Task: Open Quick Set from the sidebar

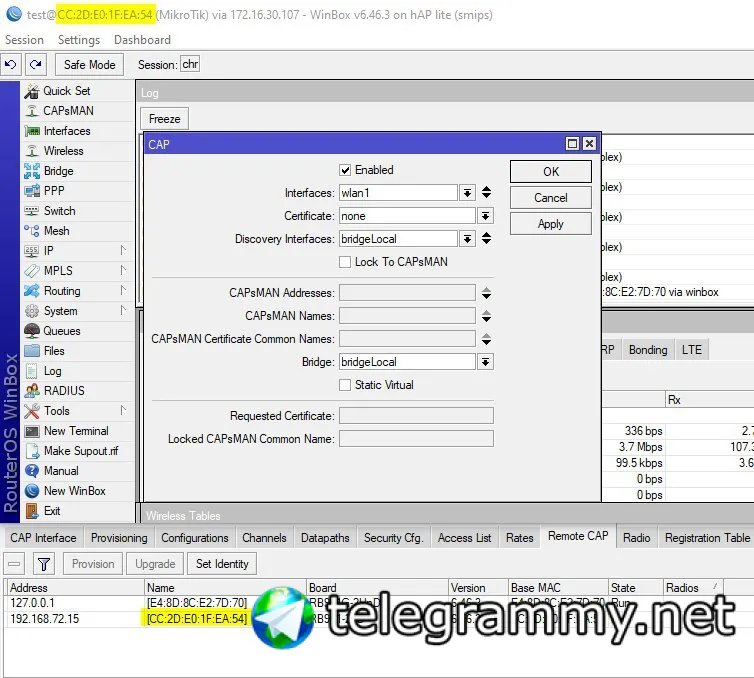Action: [x=66, y=91]
